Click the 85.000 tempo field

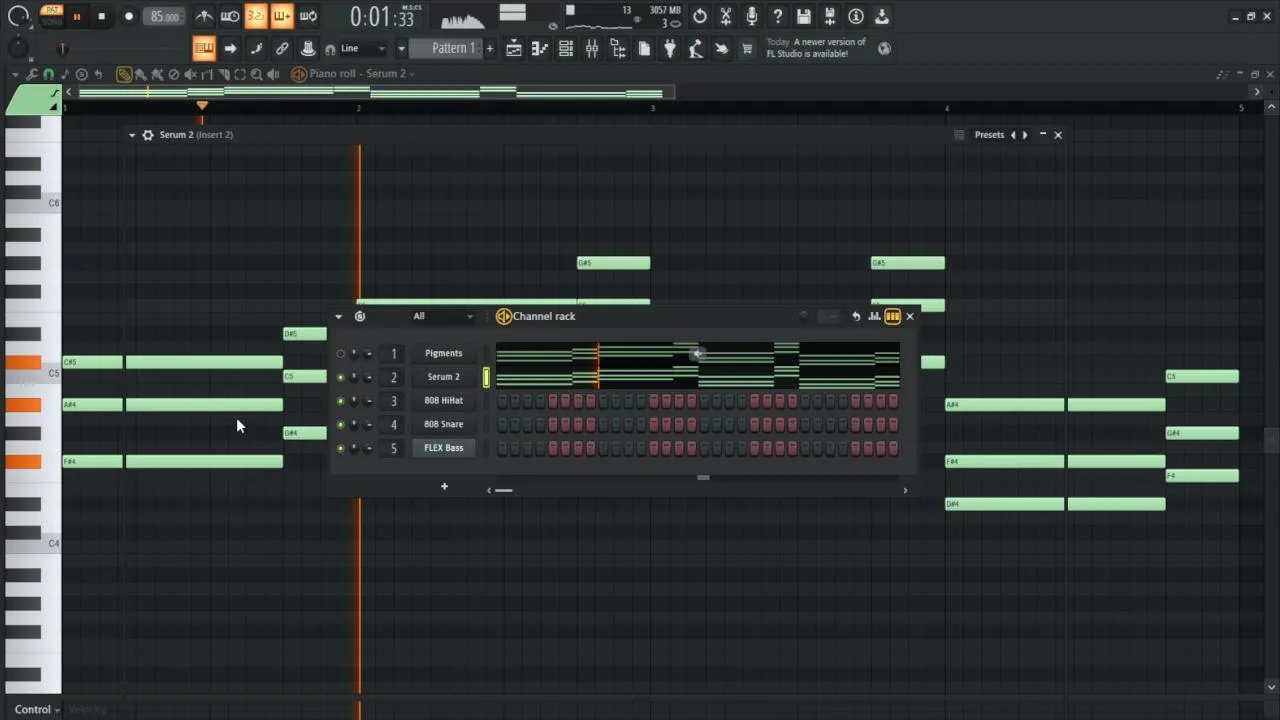tap(165, 16)
